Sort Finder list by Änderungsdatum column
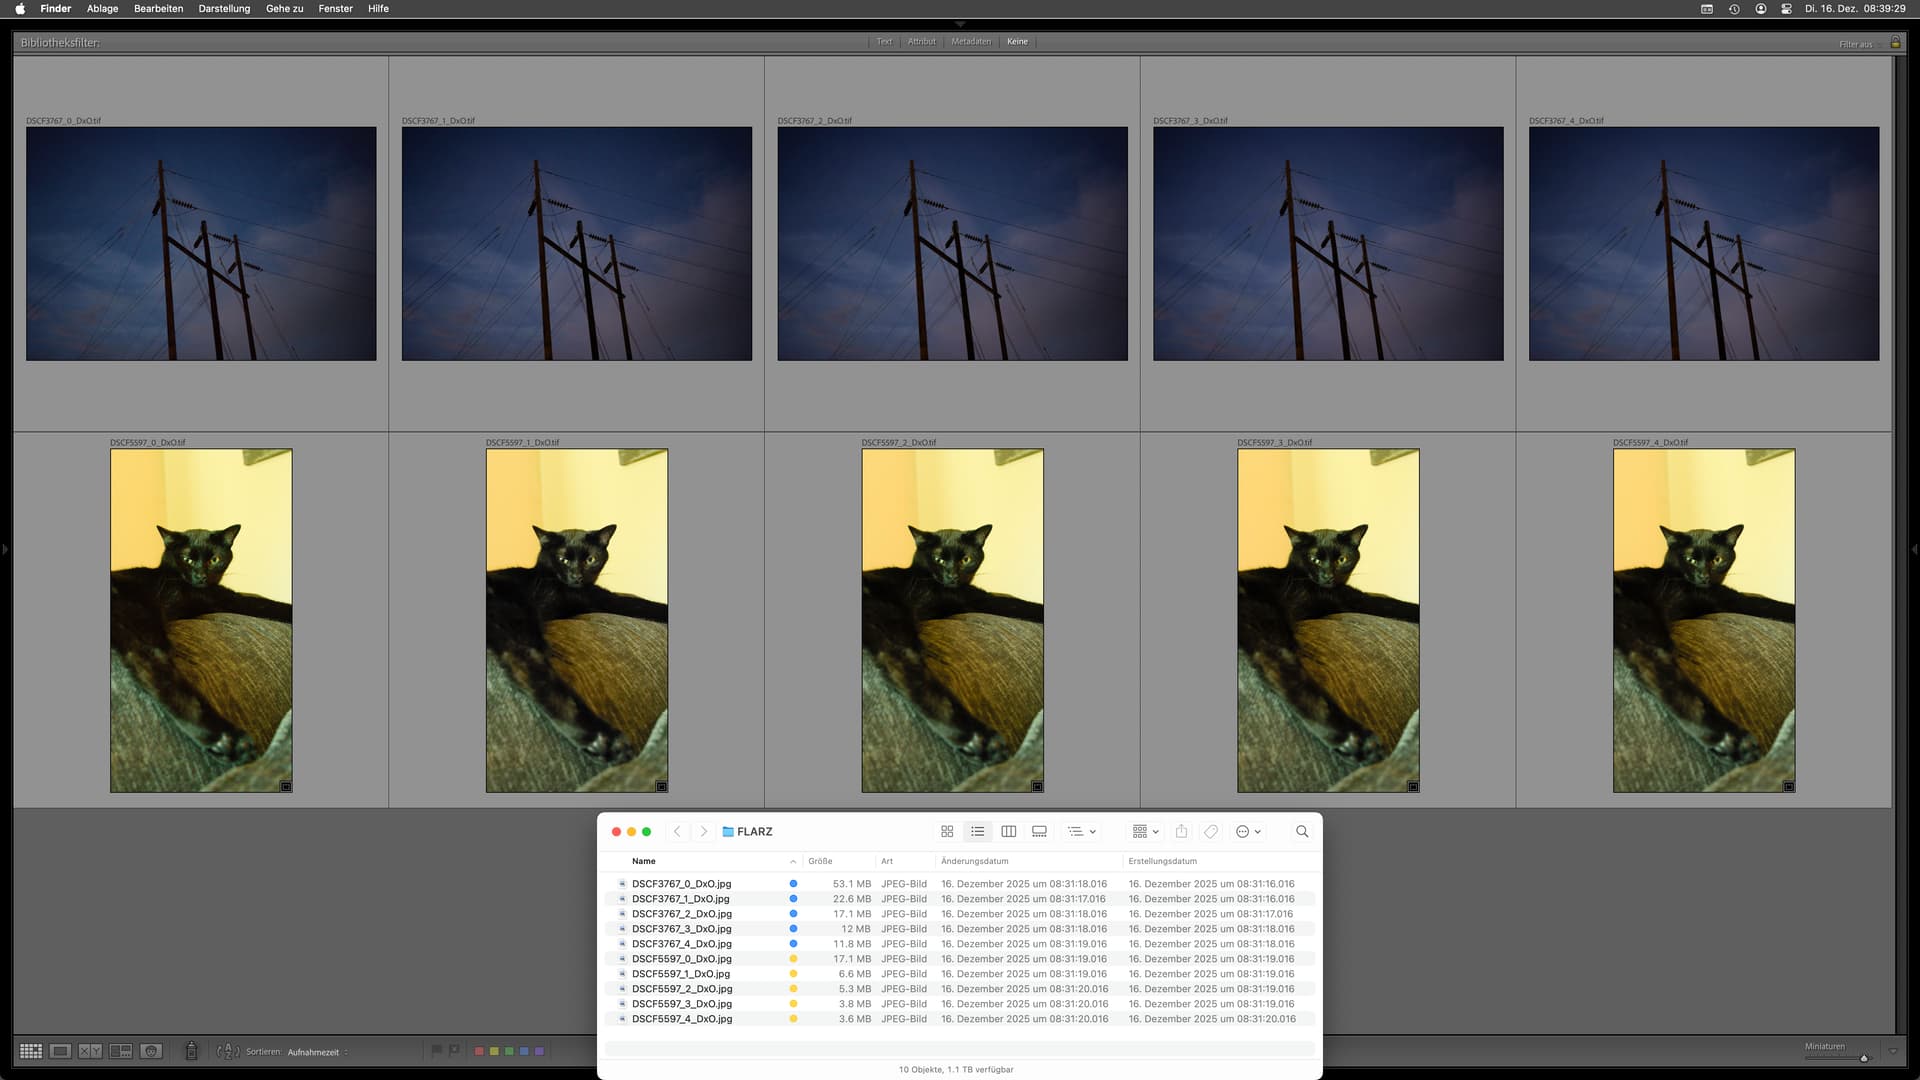This screenshot has height=1080, width=1920. click(974, 861)
